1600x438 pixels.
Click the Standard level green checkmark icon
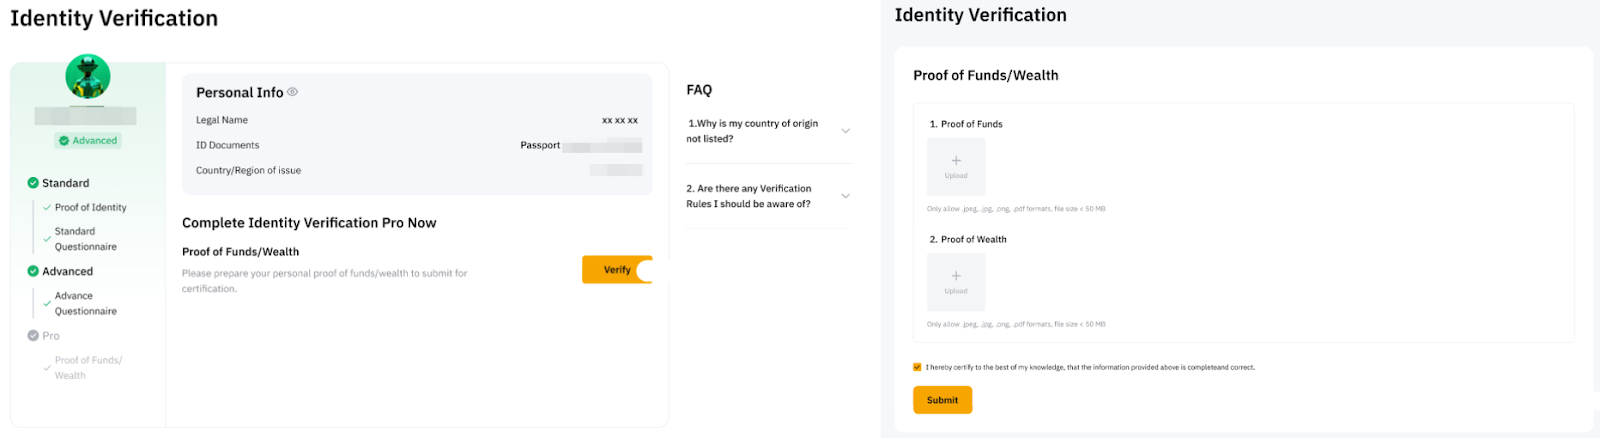pos(33,183)
